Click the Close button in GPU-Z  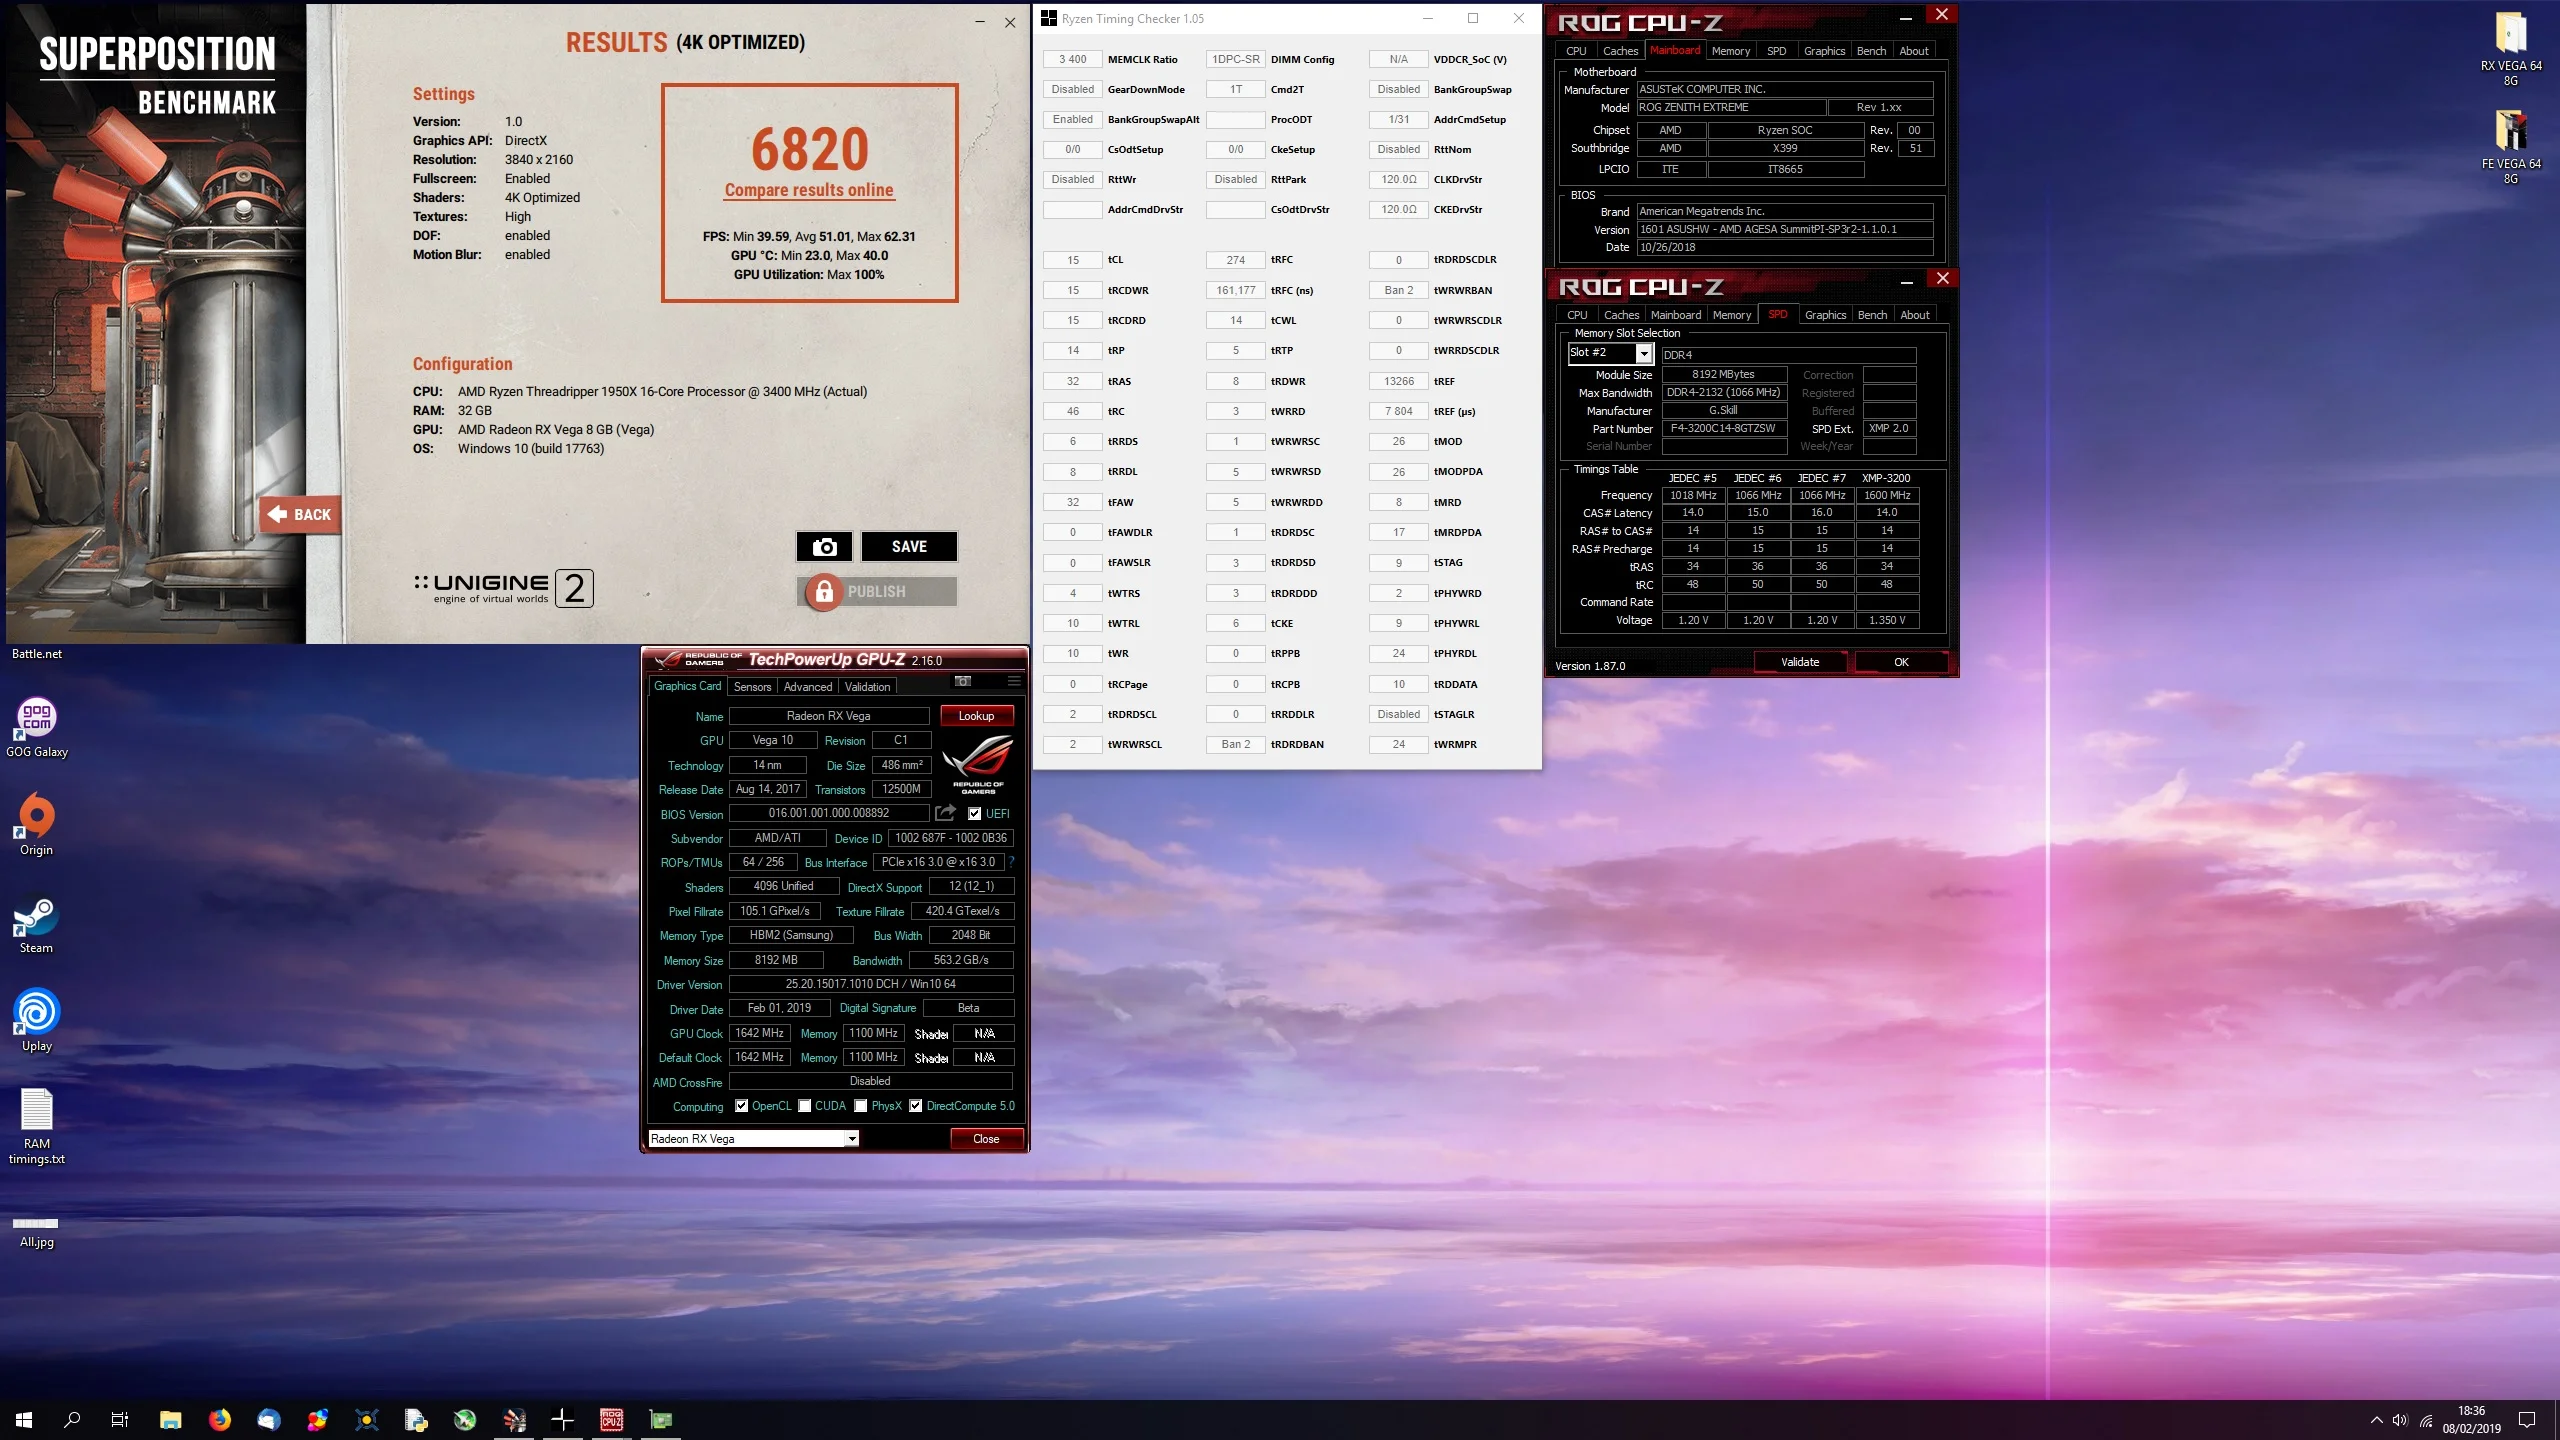pyautogui.click(x=986, y=1139)
